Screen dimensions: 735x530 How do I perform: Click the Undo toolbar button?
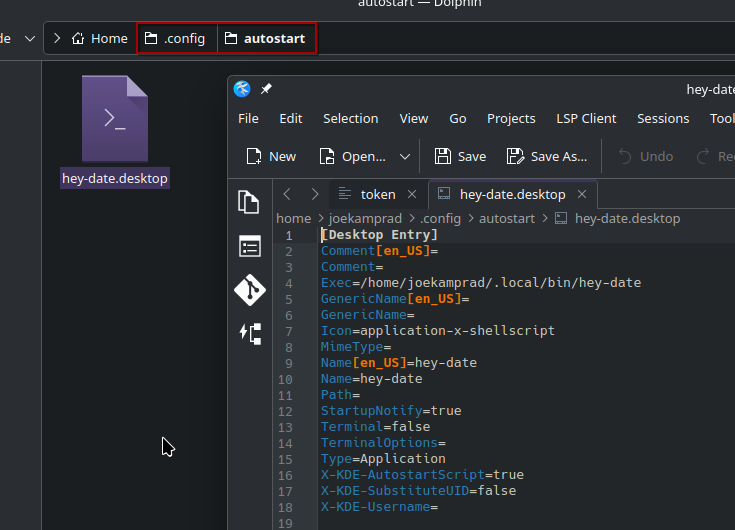[646, 156]
